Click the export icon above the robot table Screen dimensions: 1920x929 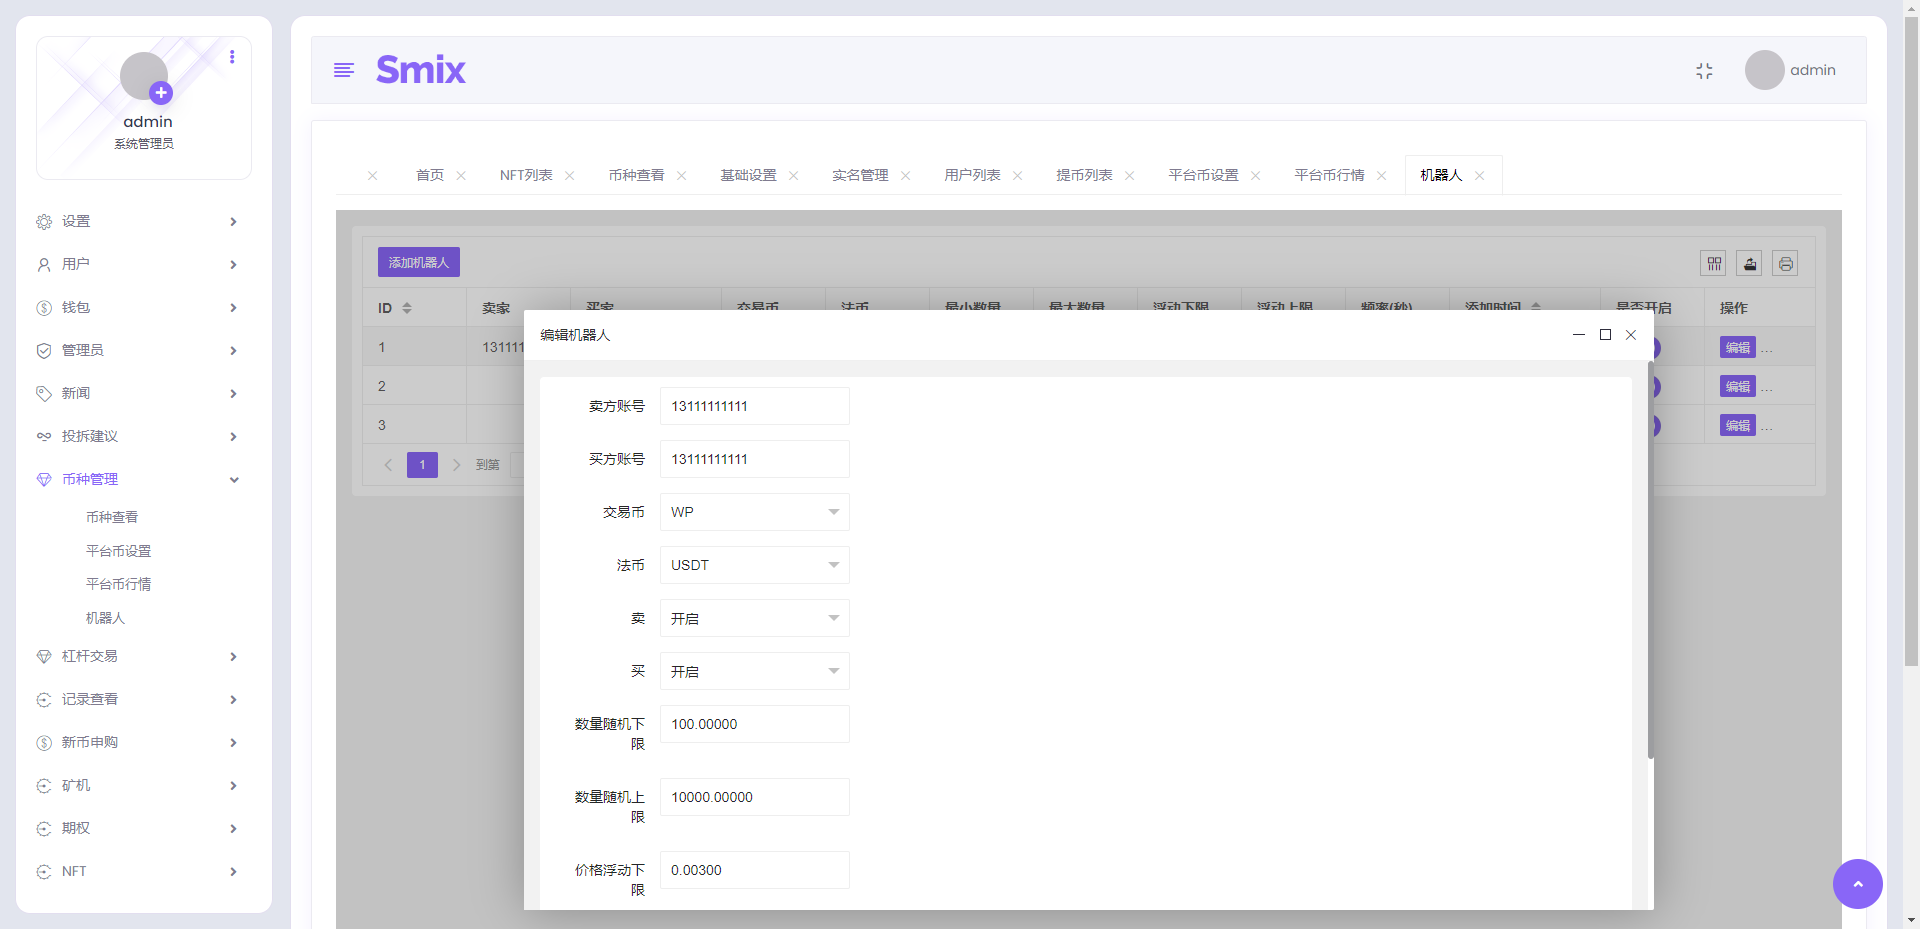1751,263
